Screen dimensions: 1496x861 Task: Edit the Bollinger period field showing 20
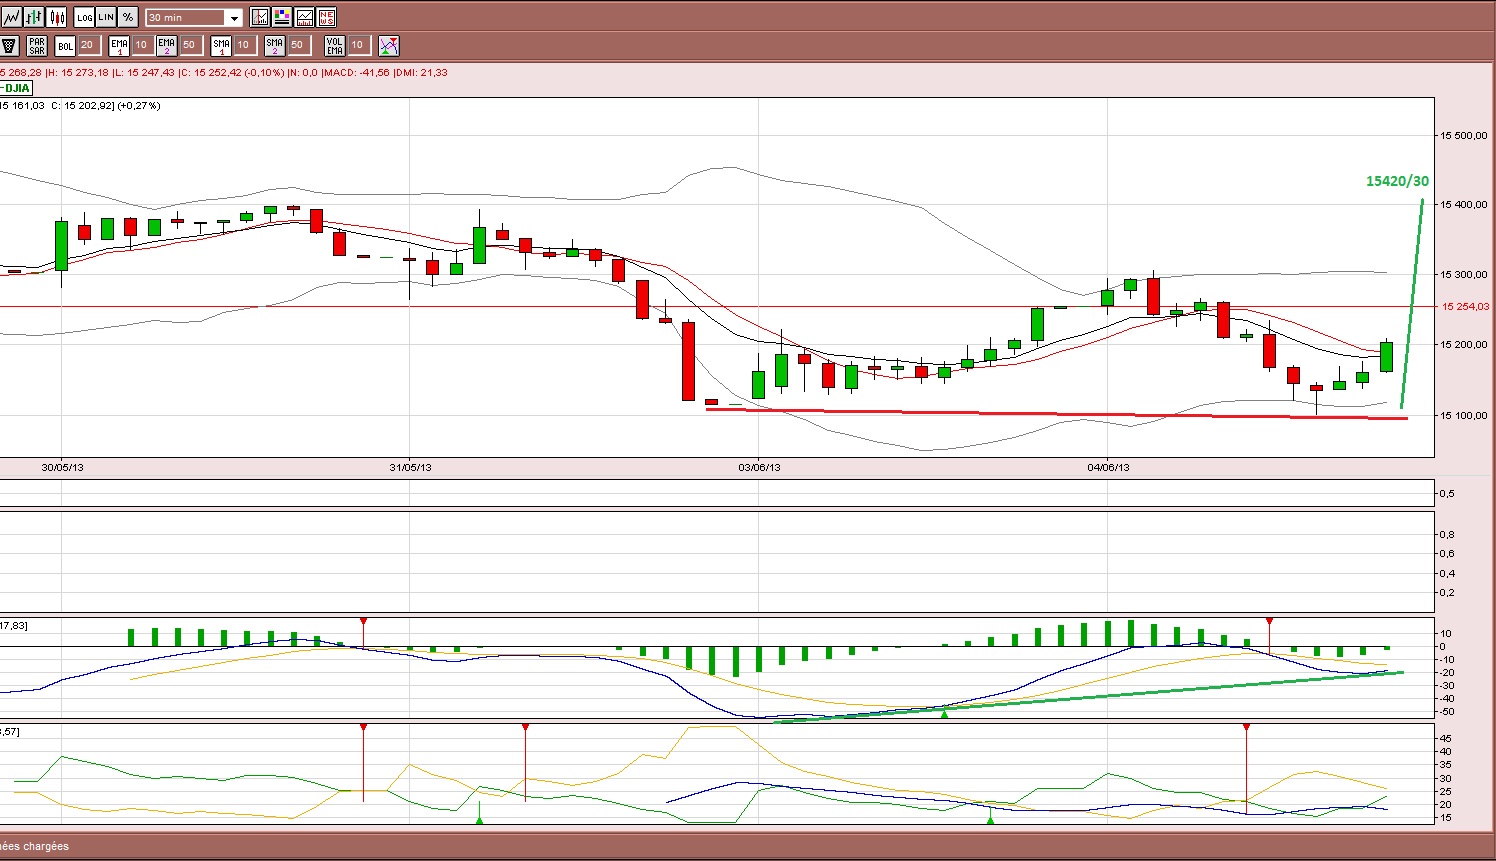(88, 45)
